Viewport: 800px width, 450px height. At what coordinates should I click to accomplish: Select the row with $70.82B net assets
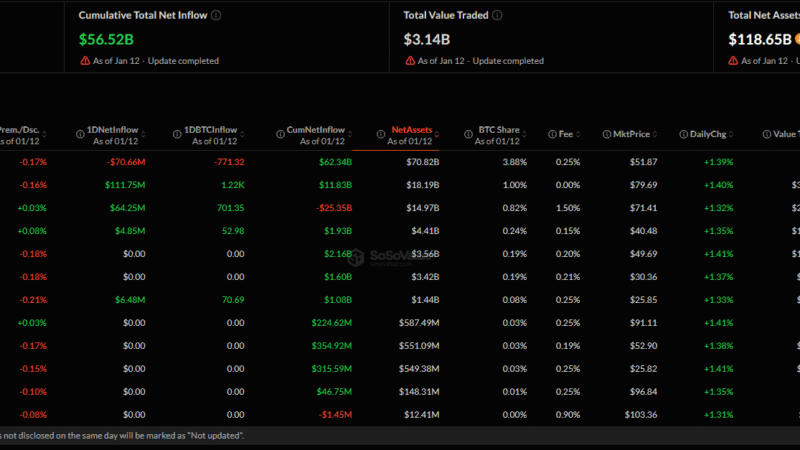(x=419, y=162)
